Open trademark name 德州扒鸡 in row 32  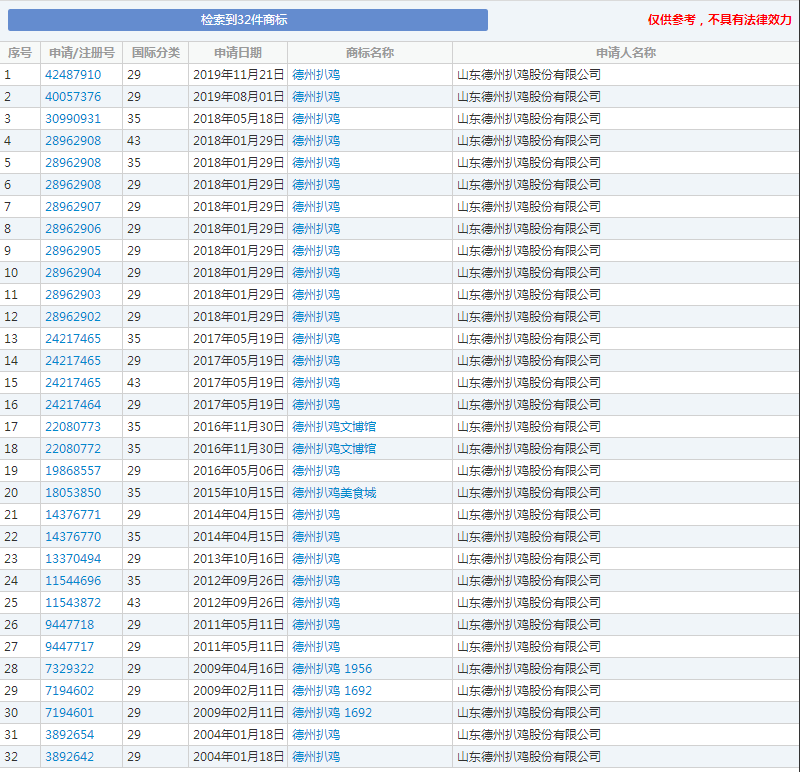[x=316, y=757]
